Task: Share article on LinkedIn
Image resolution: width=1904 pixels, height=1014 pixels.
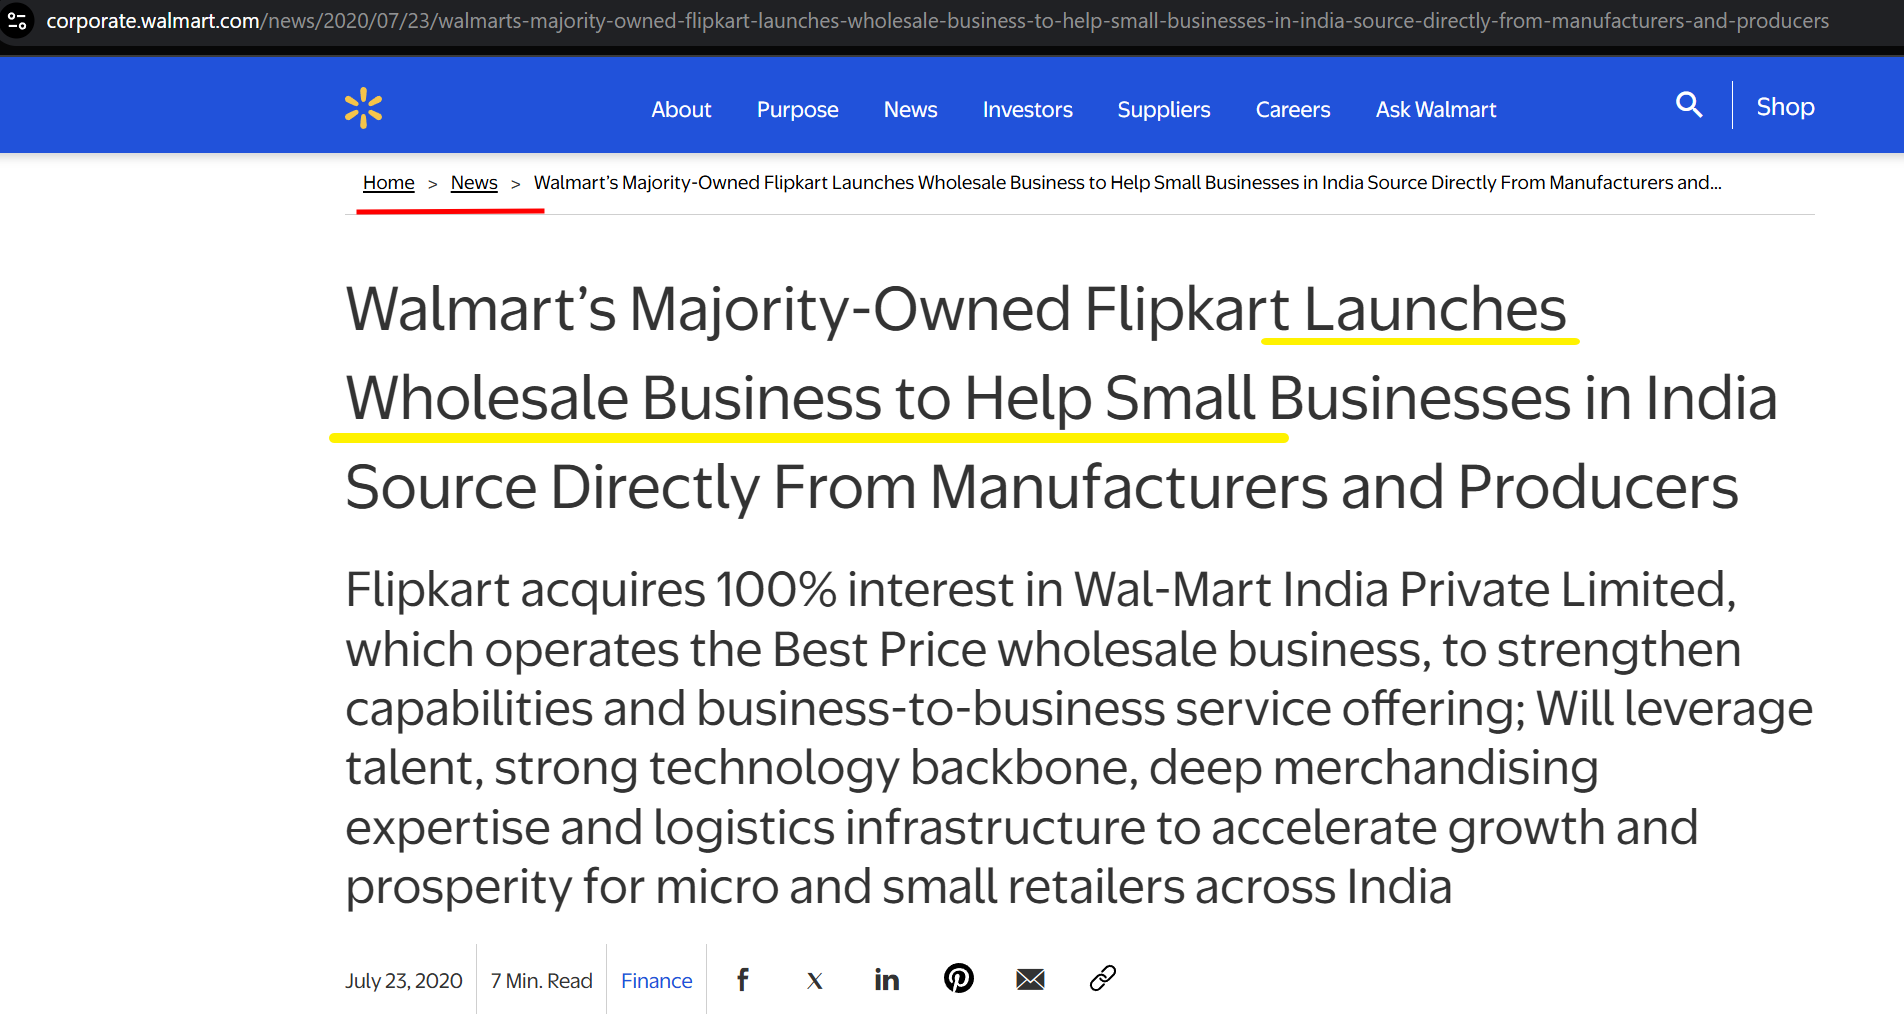Action: click(x=886, y=980)
